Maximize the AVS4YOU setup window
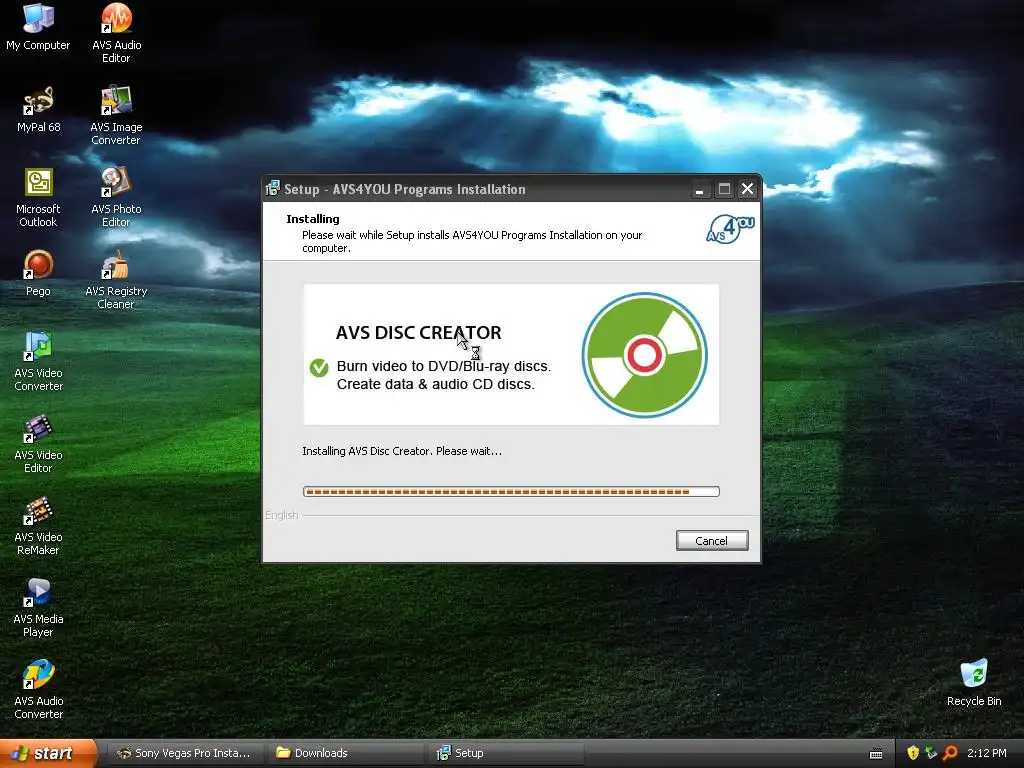This screenshot has height=768, width=1024. click(x=724, y=189)
